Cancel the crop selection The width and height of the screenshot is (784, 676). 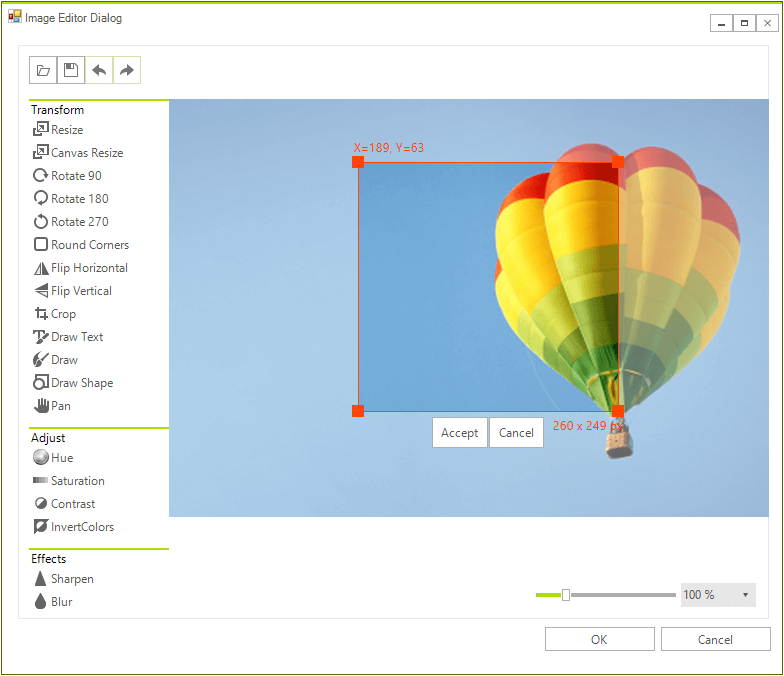[x=516, y=433]
